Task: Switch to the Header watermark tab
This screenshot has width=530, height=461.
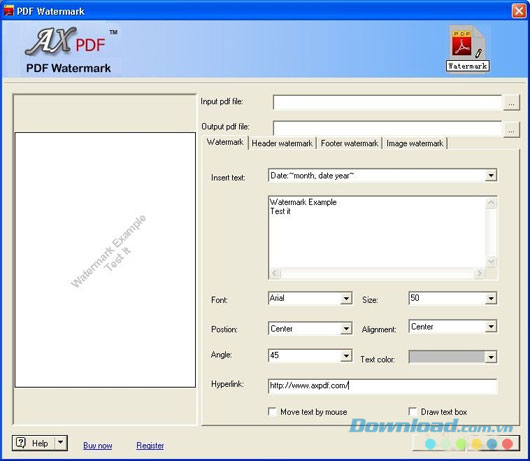Action: pos(282,144)
